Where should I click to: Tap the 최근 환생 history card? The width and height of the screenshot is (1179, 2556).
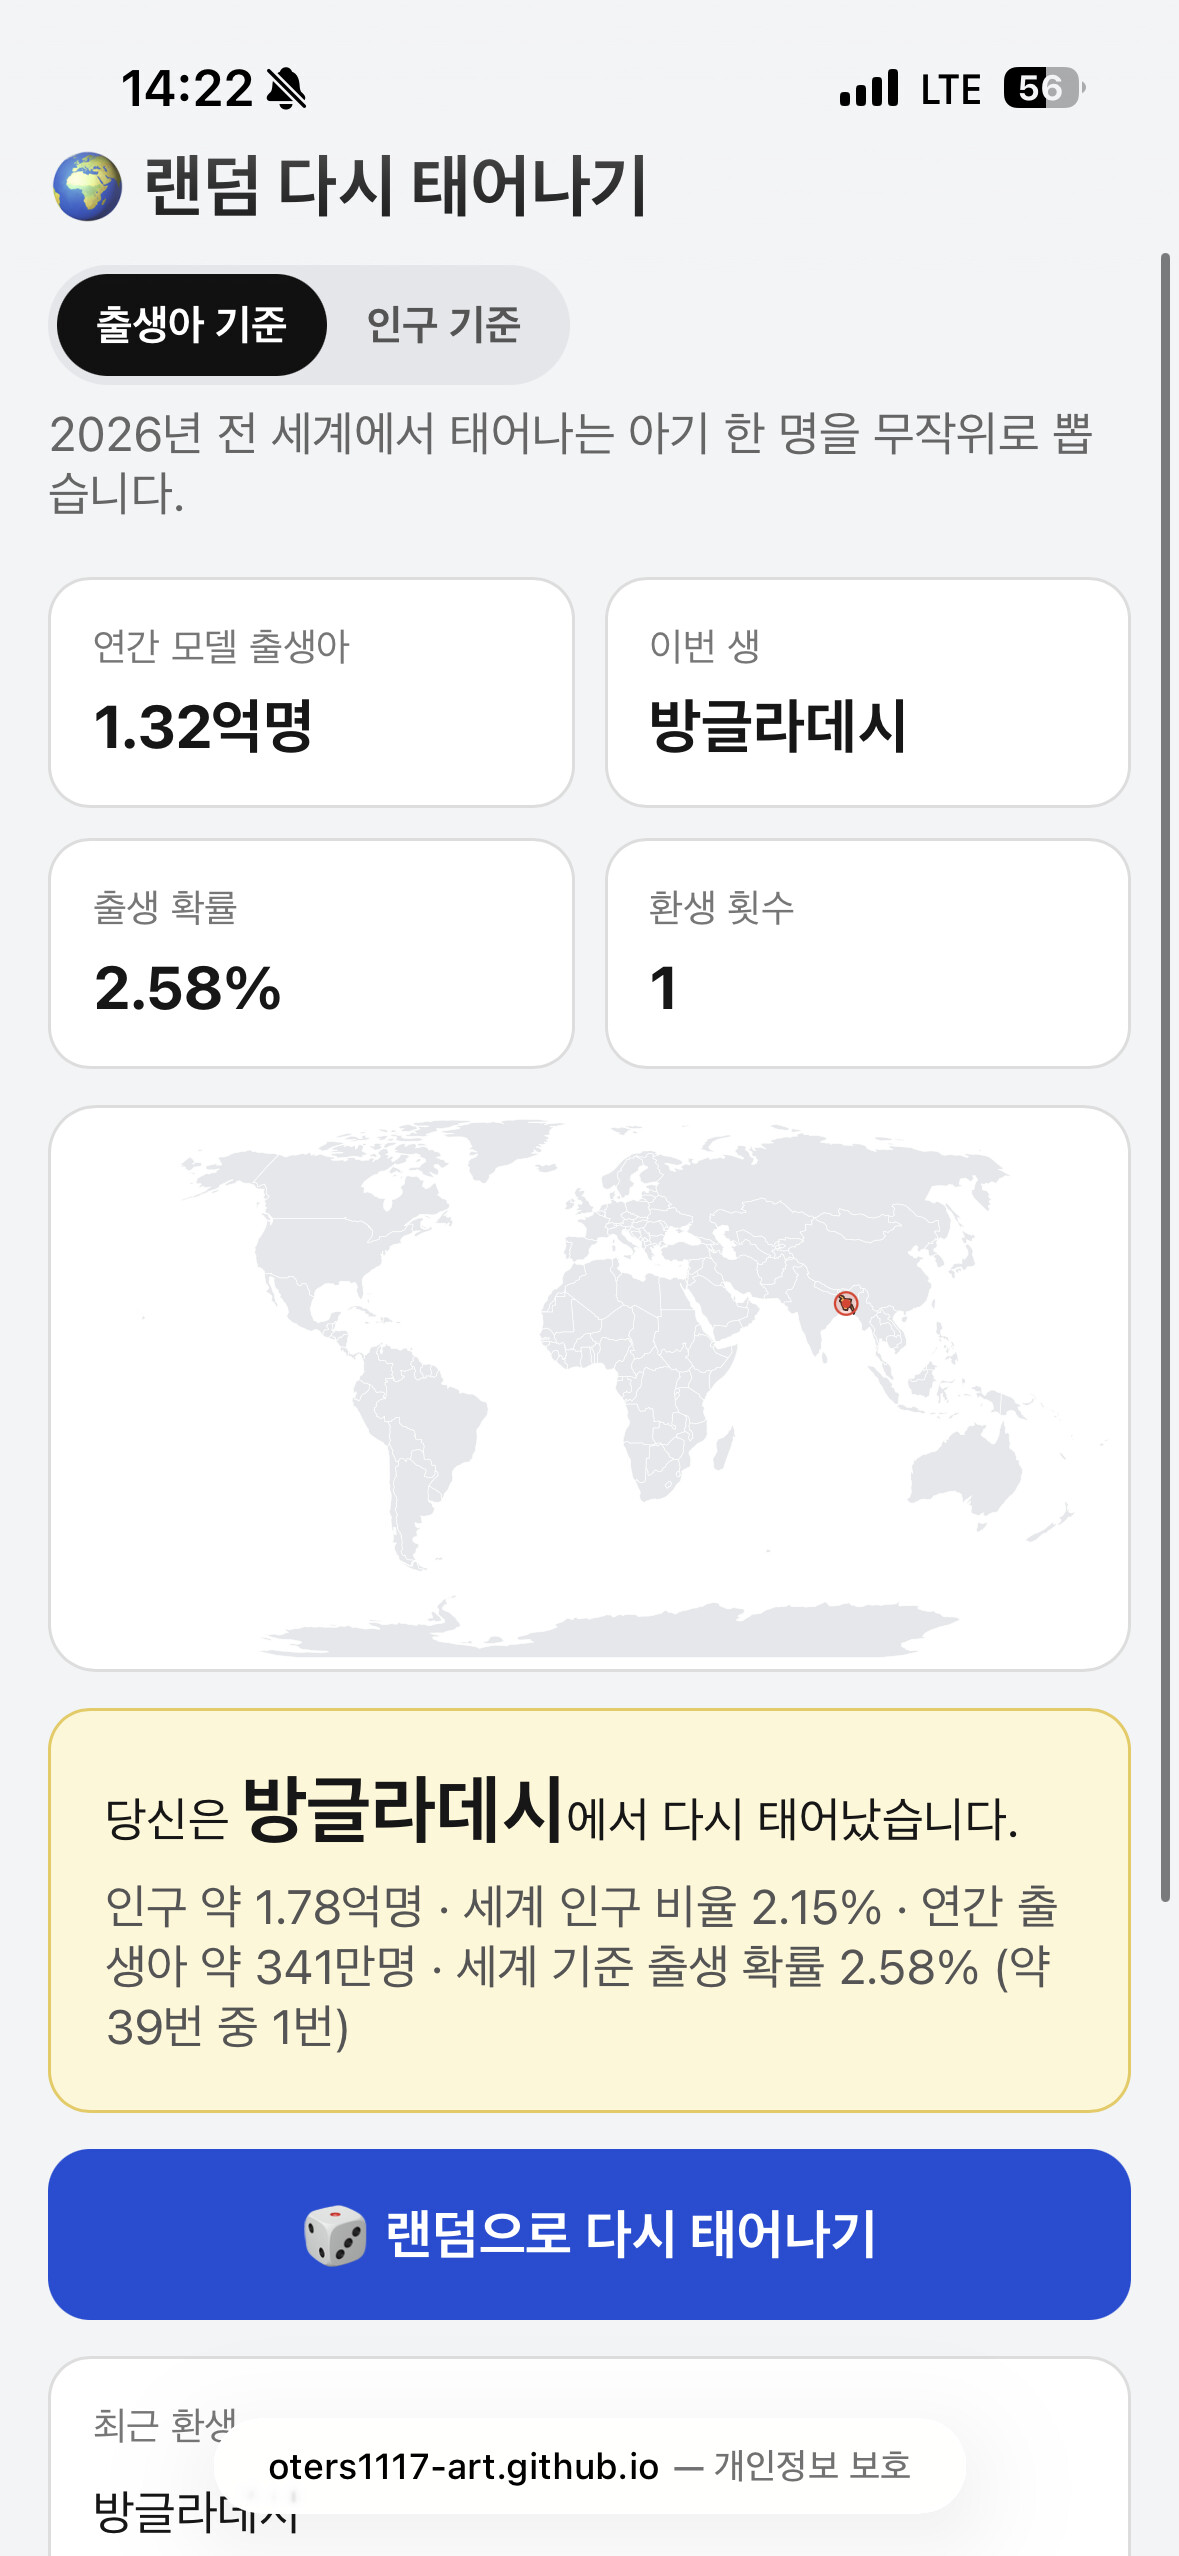click(589, 2457)
